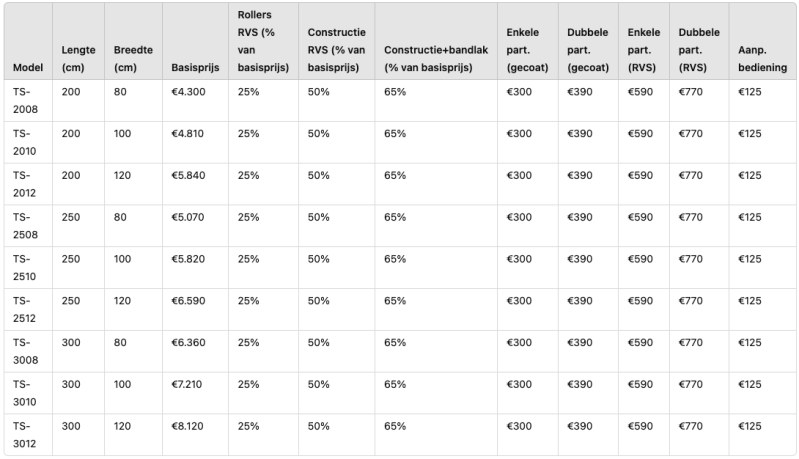Click the Constructie+bandlak column header
Image resolution: width=799 pixels, height=459 pixels.
coord(431,60)
